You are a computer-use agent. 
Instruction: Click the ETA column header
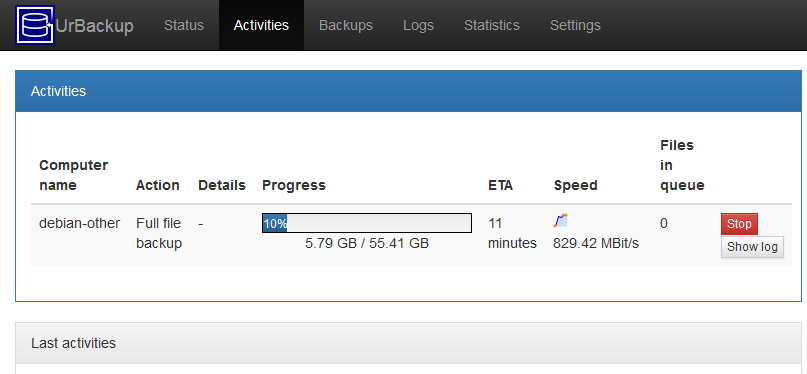(x=500, y=185)
